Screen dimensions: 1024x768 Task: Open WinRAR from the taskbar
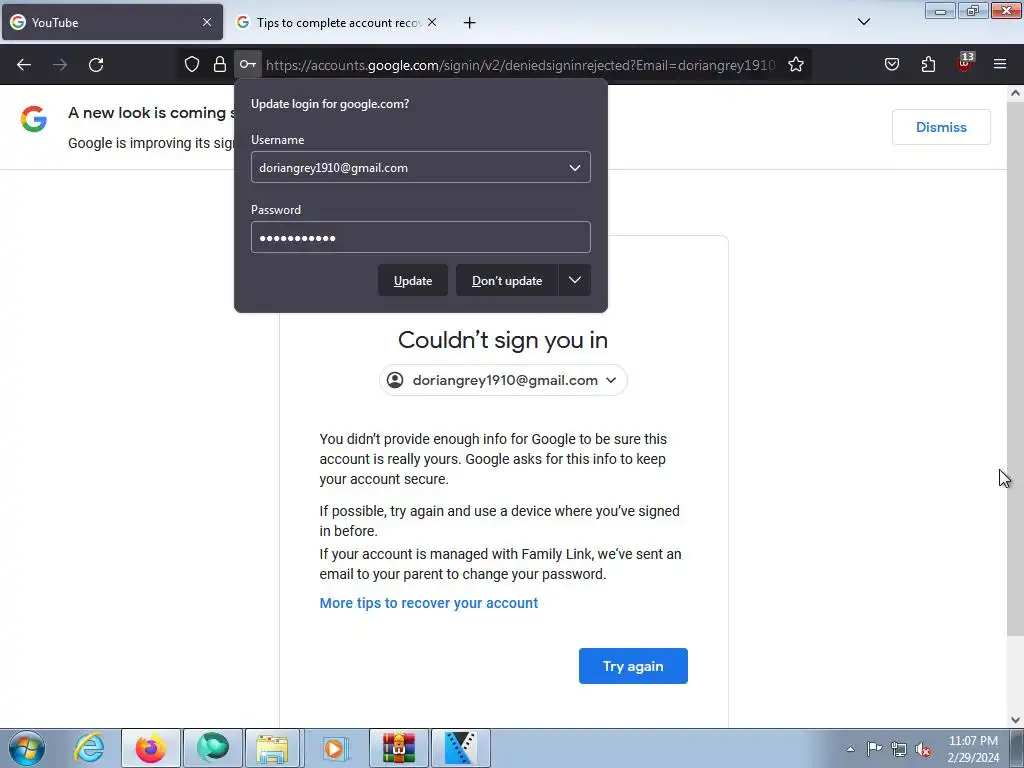click(398, 748)
